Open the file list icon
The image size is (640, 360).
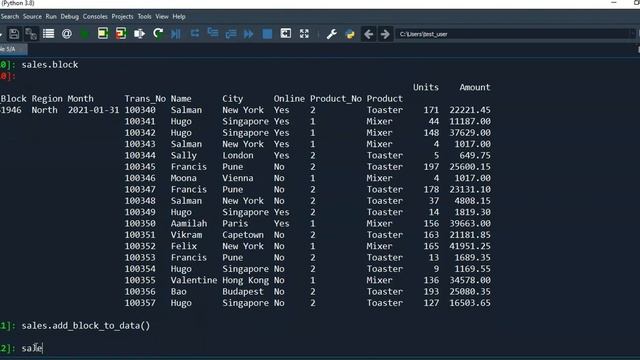49,33
